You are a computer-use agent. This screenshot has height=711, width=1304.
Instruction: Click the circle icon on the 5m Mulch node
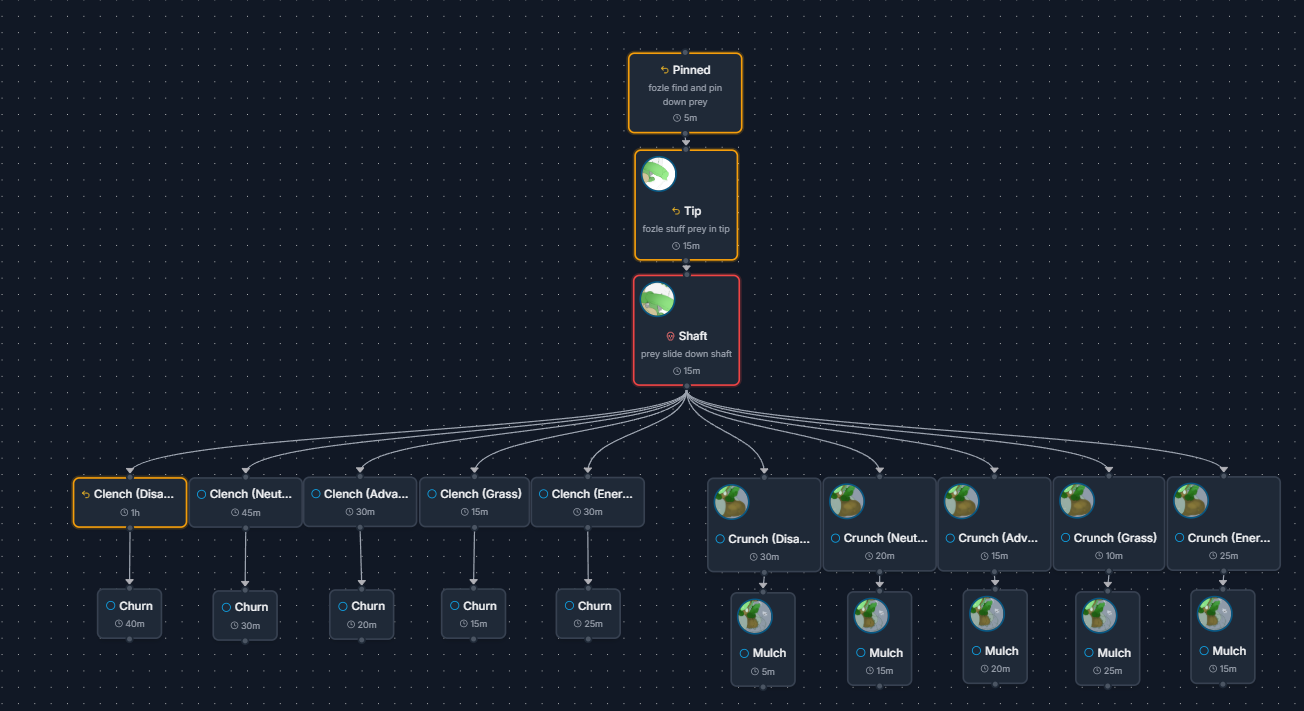(744, 653)
